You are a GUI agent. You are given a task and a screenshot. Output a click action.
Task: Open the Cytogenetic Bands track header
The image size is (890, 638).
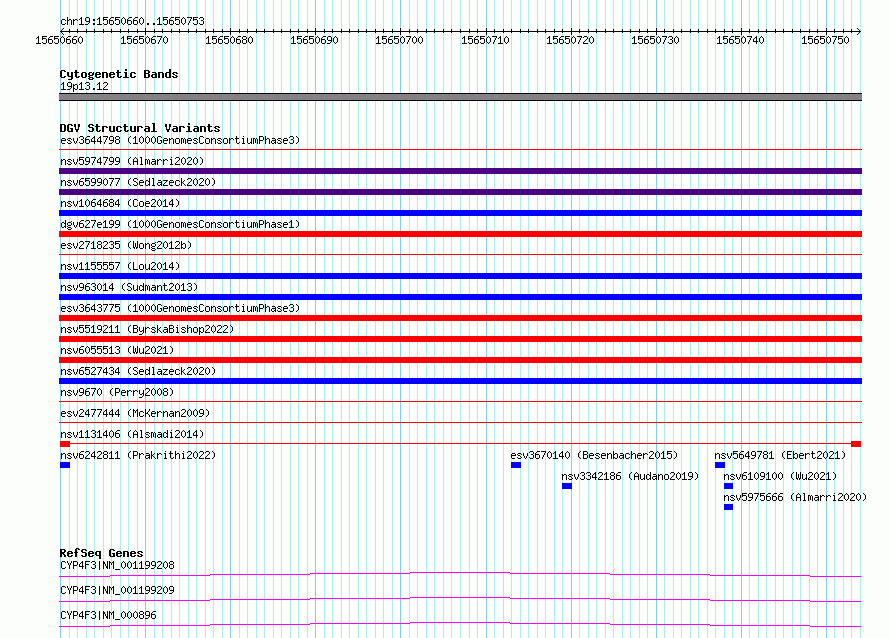(x=119, y=74)
